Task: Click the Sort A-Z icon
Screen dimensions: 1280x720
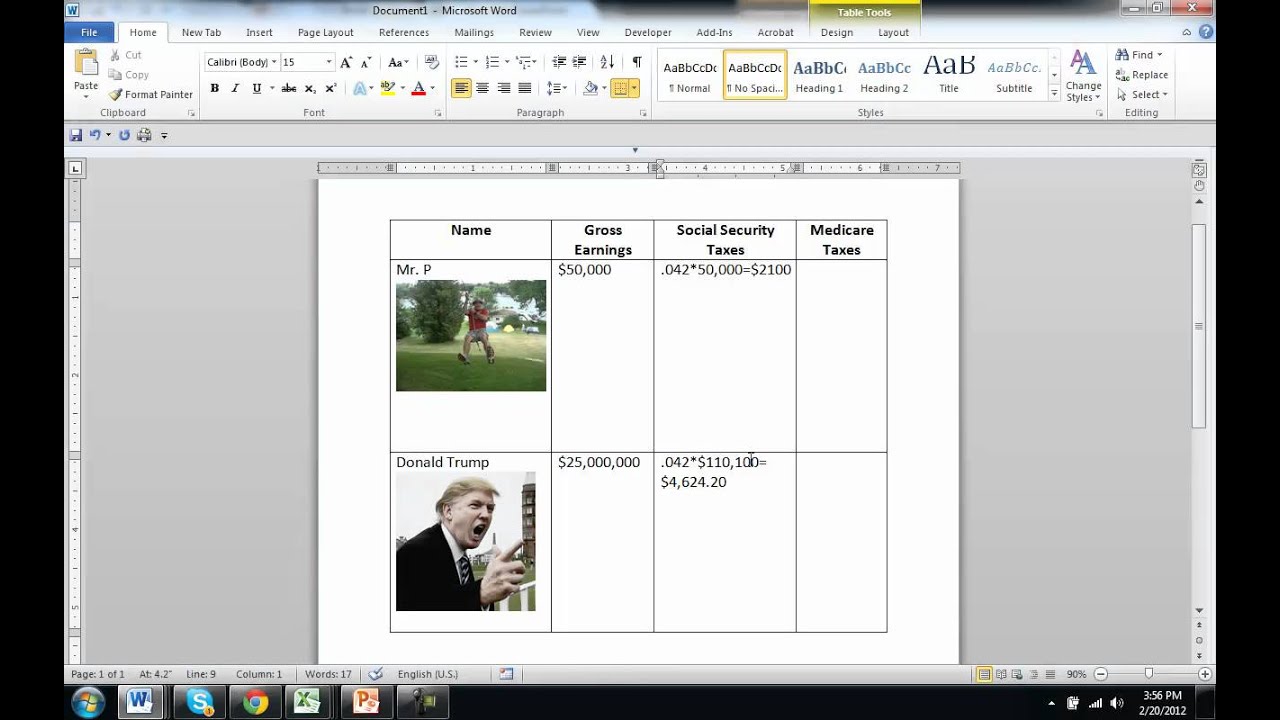Action: coord(607,62)
